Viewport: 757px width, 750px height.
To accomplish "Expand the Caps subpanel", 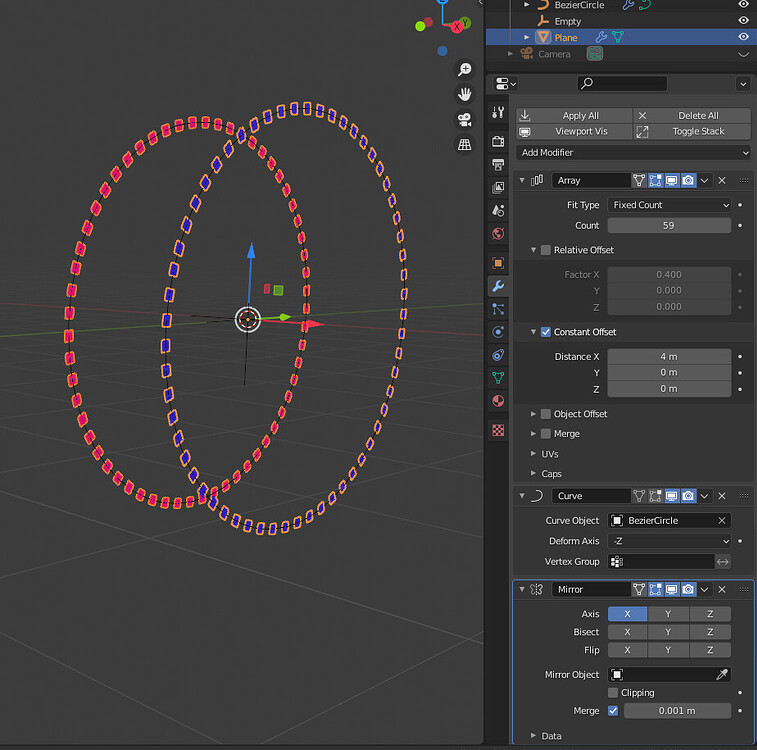I will point(533,473).
